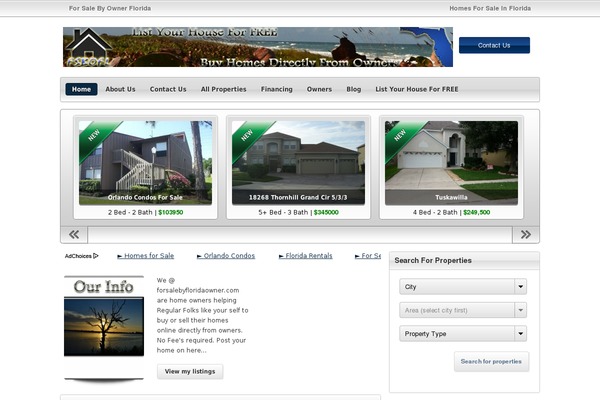This screenshot has height=400, width=600.
Task: Click the Our Info sunset image
Action: pyautogui.click(x=104, y=327)
